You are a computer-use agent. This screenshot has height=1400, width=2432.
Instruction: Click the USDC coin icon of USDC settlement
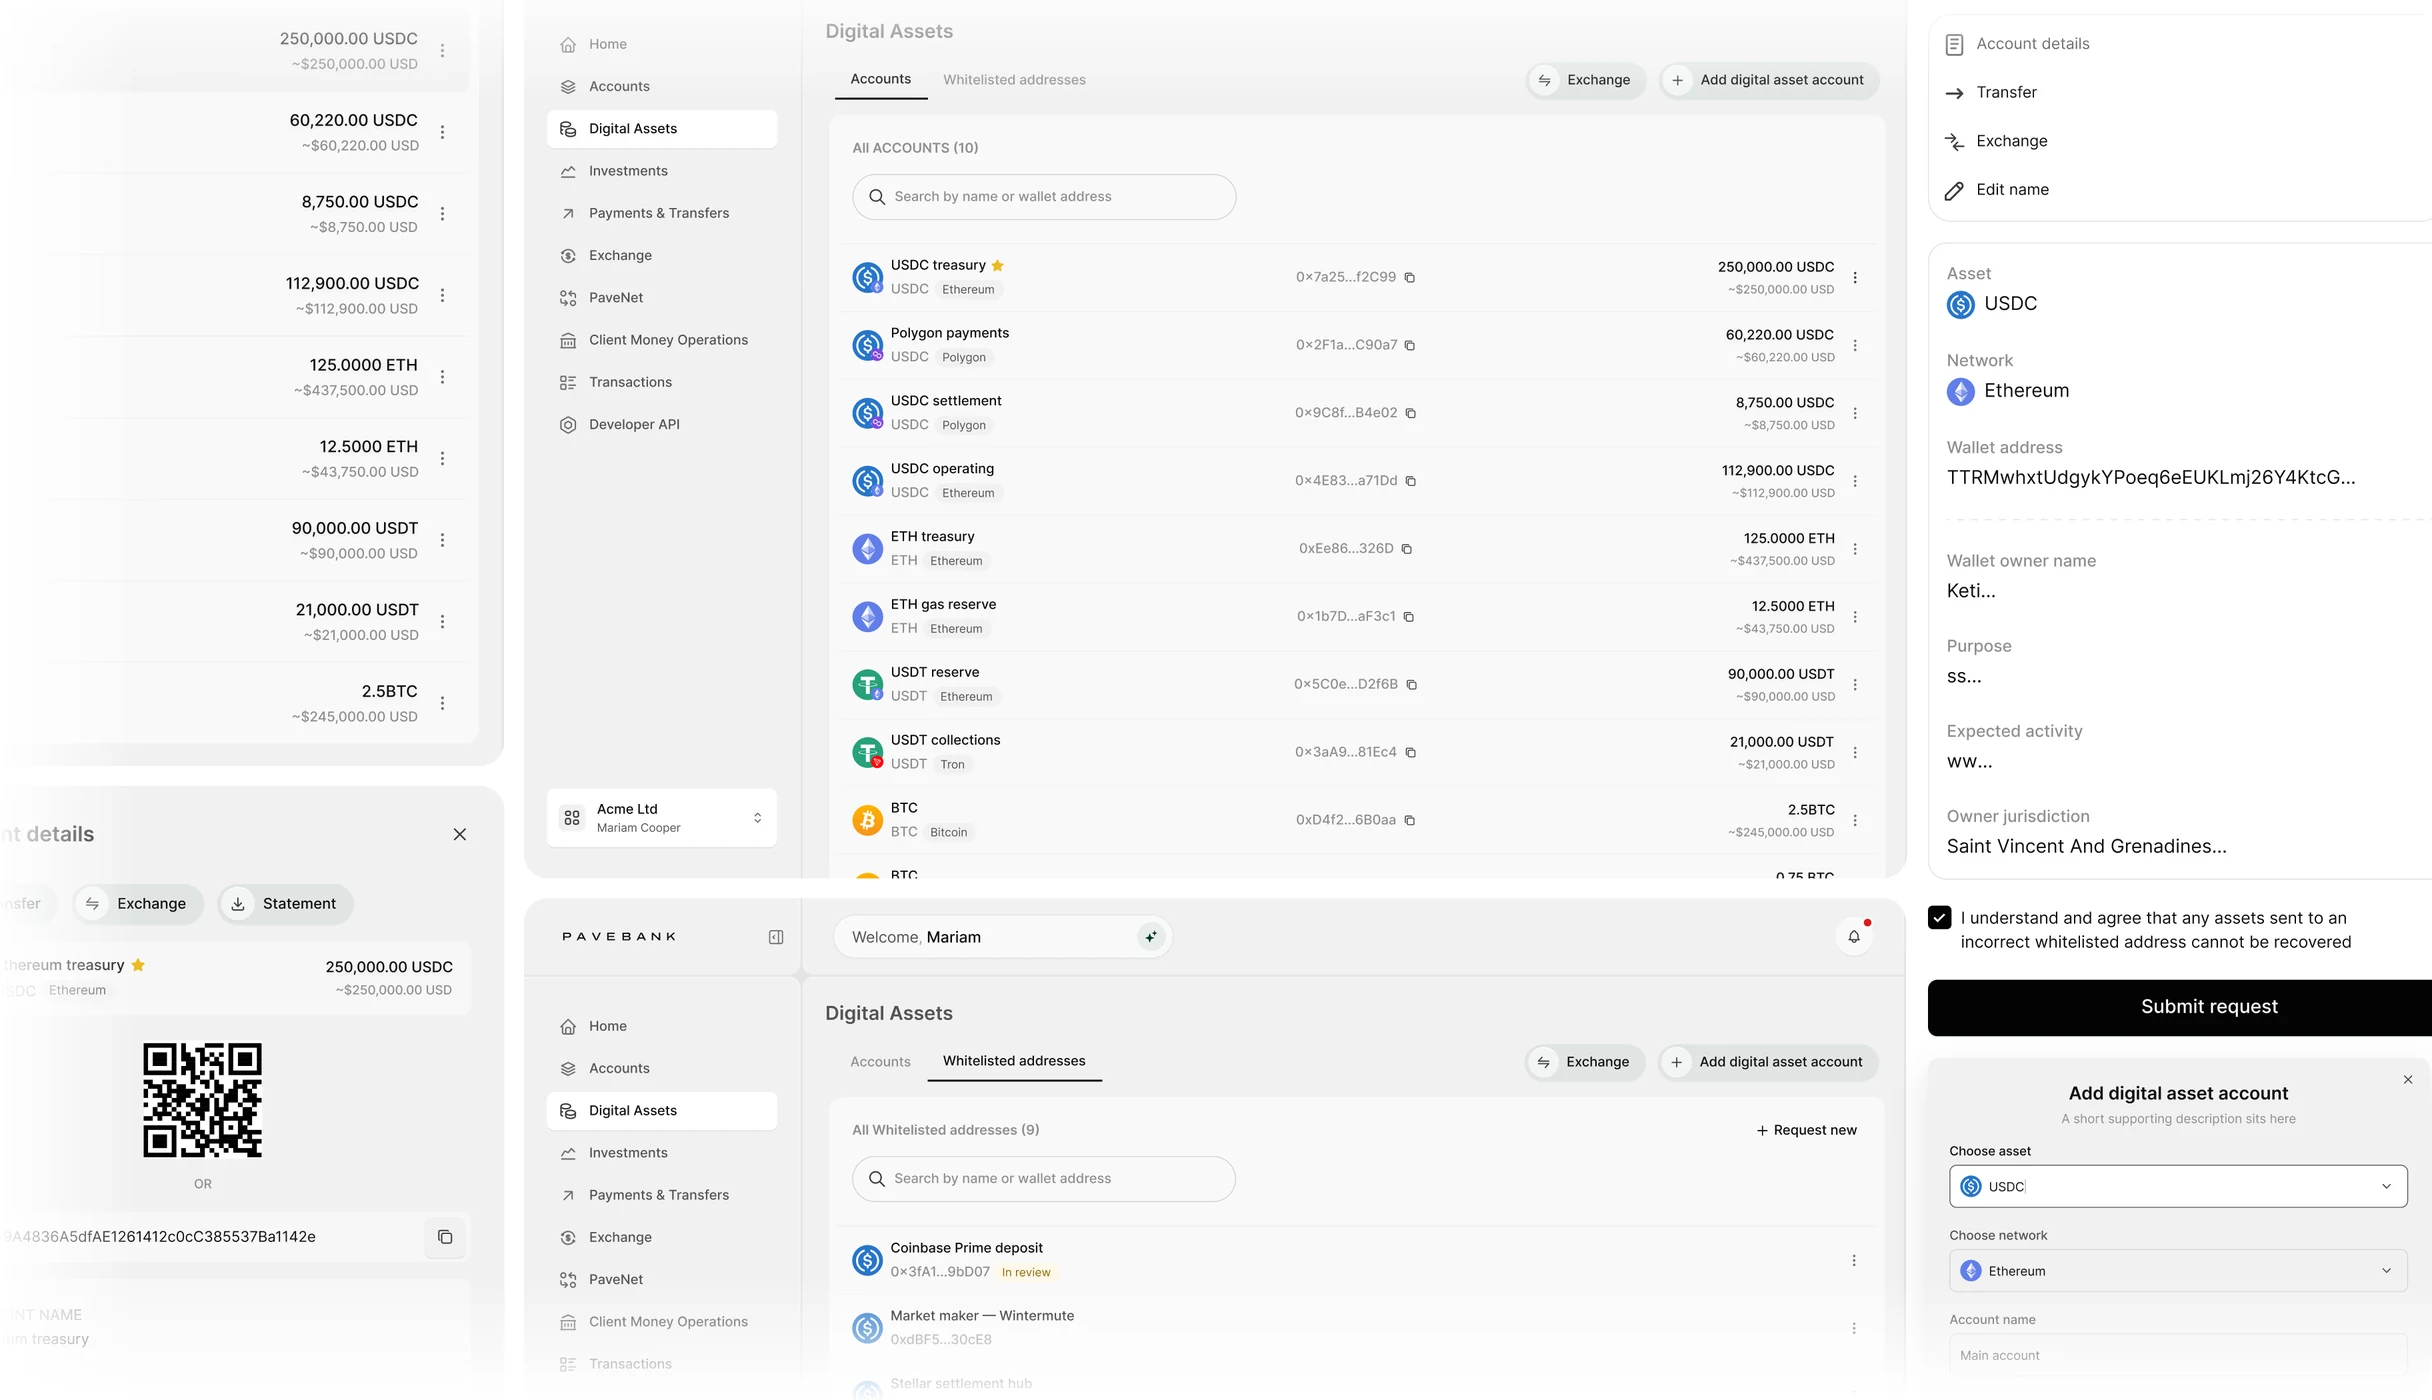pyautogui.click(x=867, y=413)
